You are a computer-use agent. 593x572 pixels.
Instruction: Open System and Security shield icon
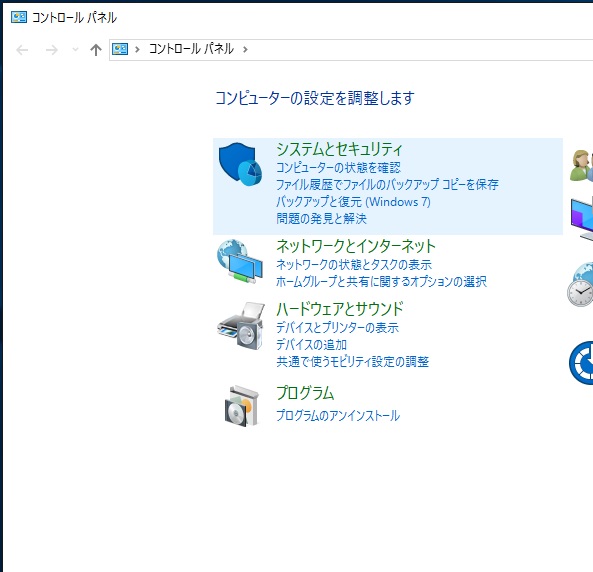240,164
